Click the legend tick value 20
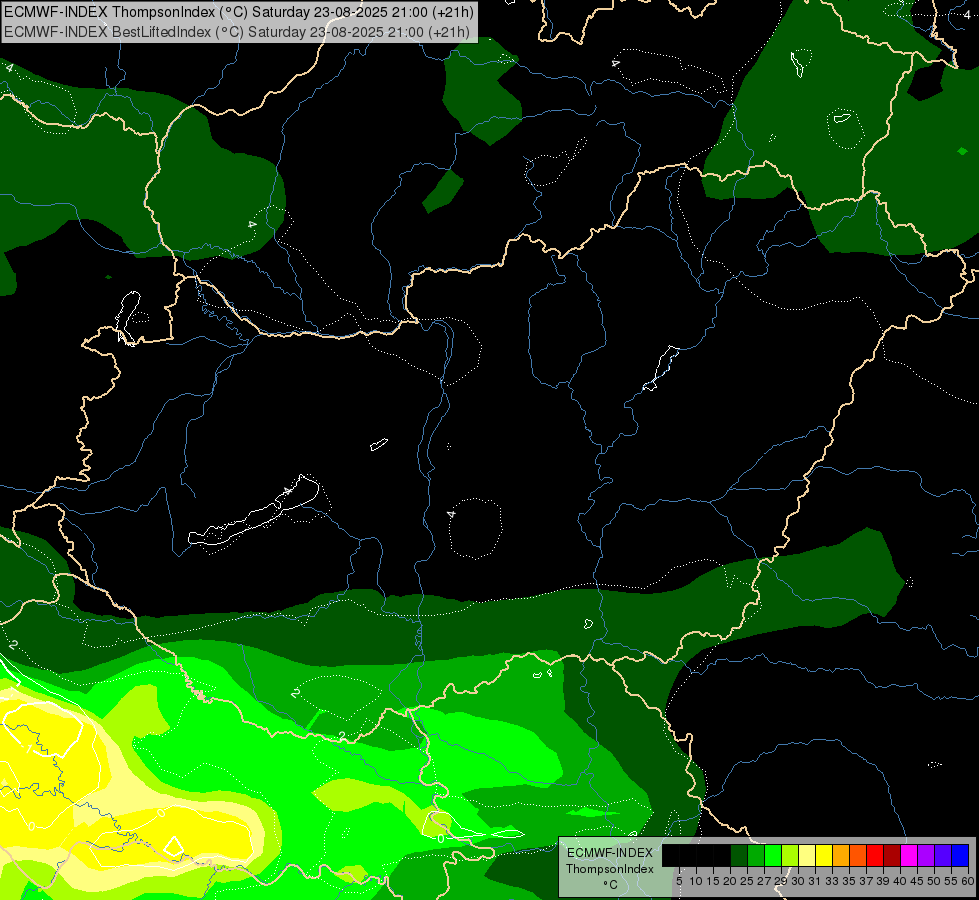 click(x=730, y=881)
